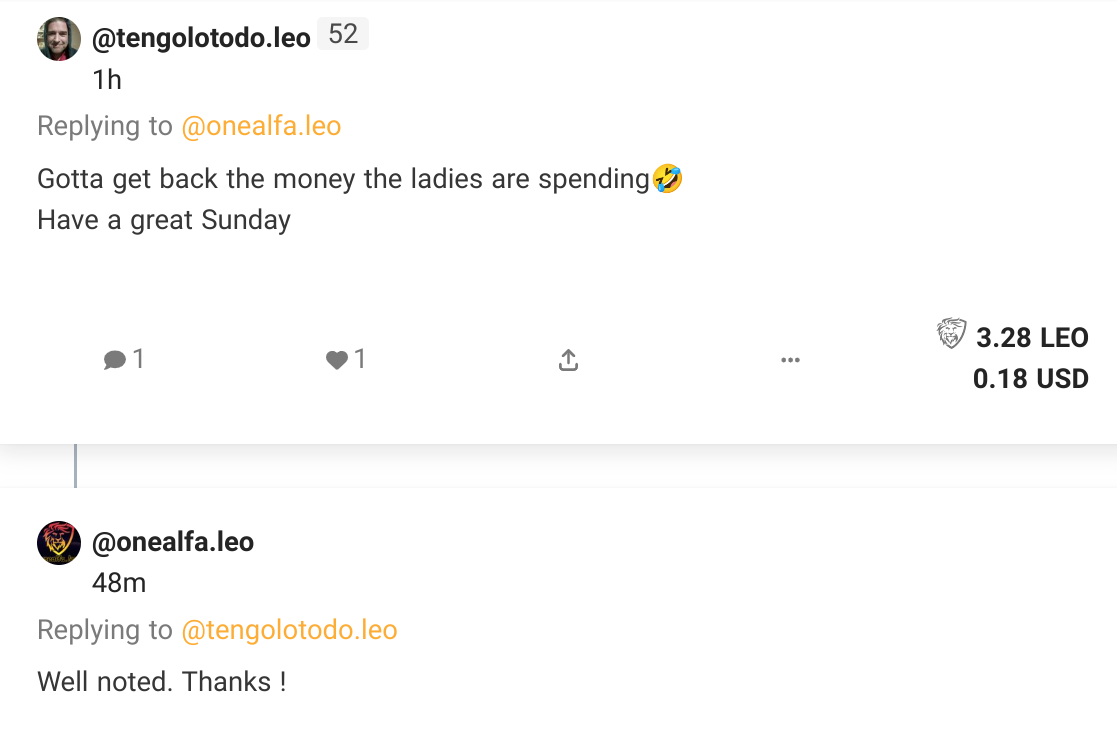Open the comment reply icon on tengolotodo's post
This screenshot has width=1117, height=739.
(x=115, y=360)
